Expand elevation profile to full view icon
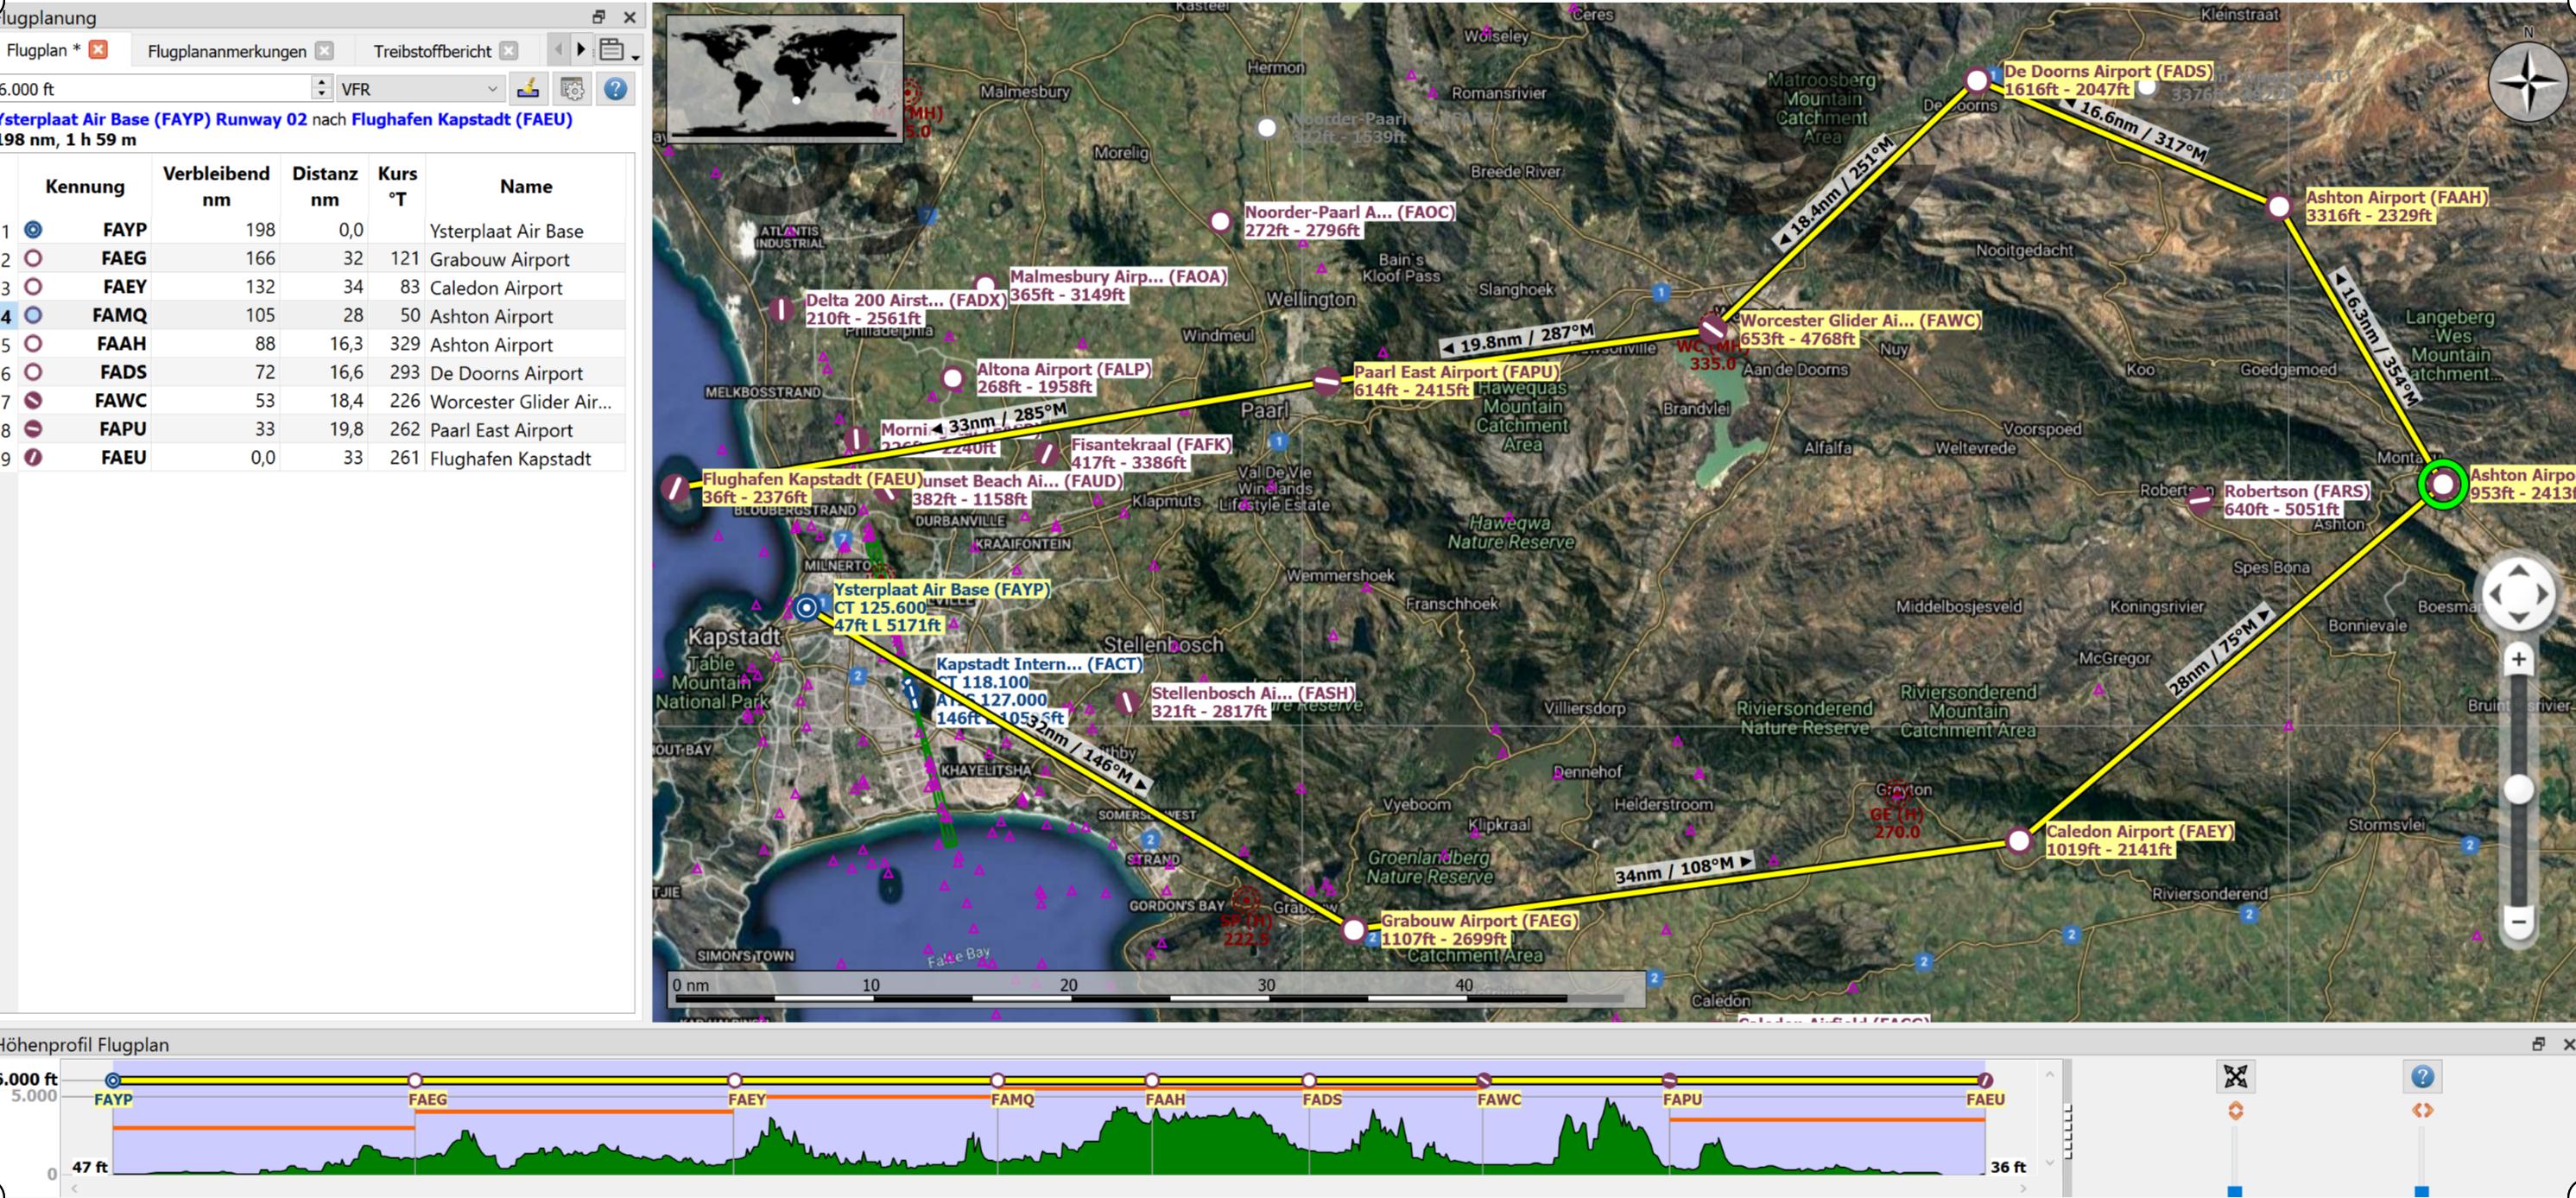 pos(2236,1077)
